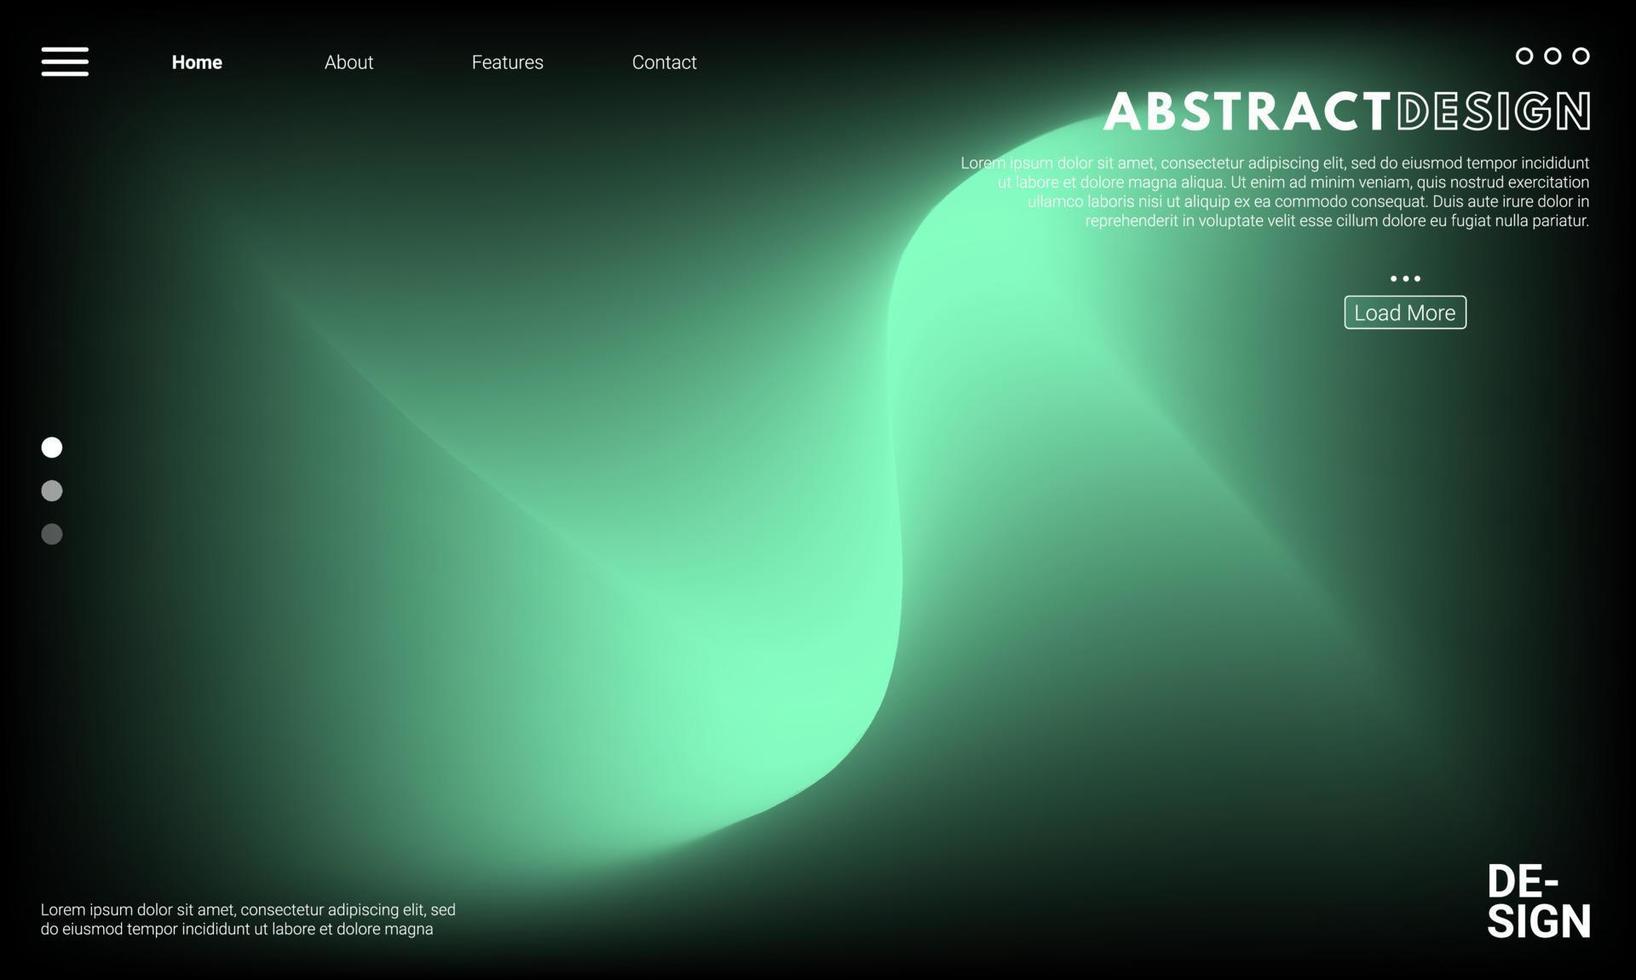Viewport: 1636px width, 980px height.
Task: Click the first hollow circle at top right
Action: pos(1524,56)
